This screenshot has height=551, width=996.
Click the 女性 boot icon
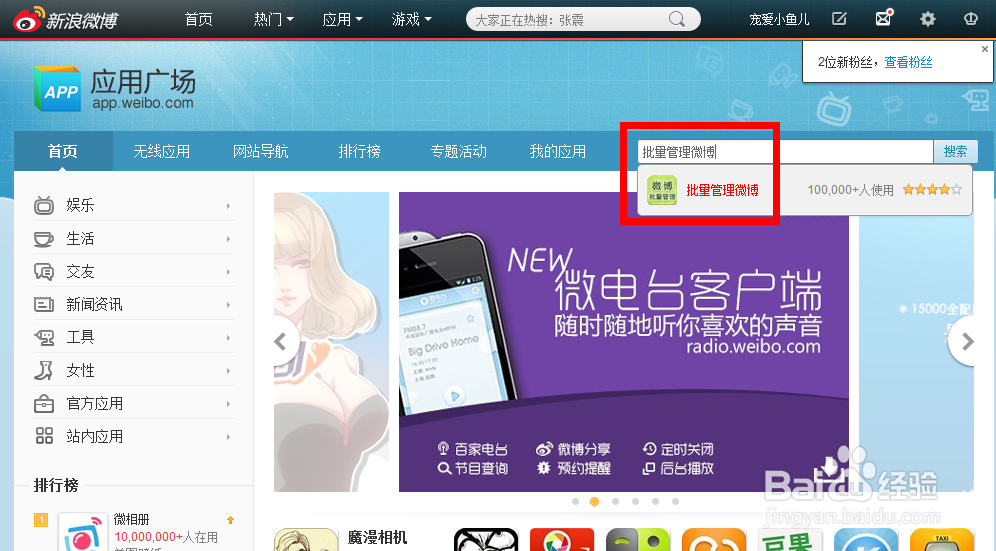click(x=44, y=371)
